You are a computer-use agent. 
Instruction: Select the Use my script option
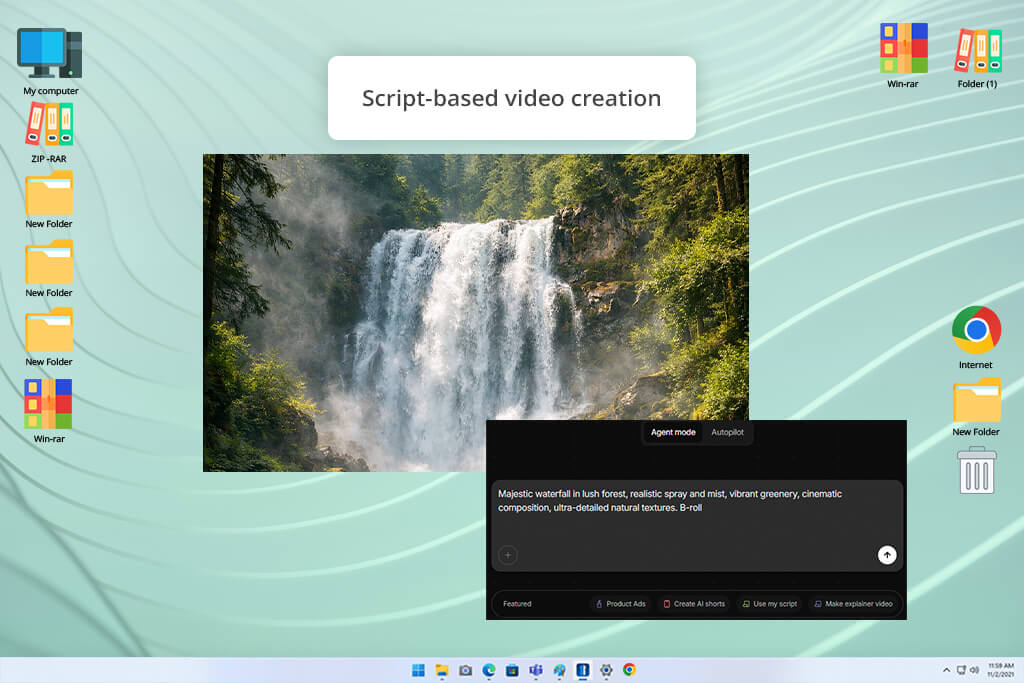tap(769, 604)
